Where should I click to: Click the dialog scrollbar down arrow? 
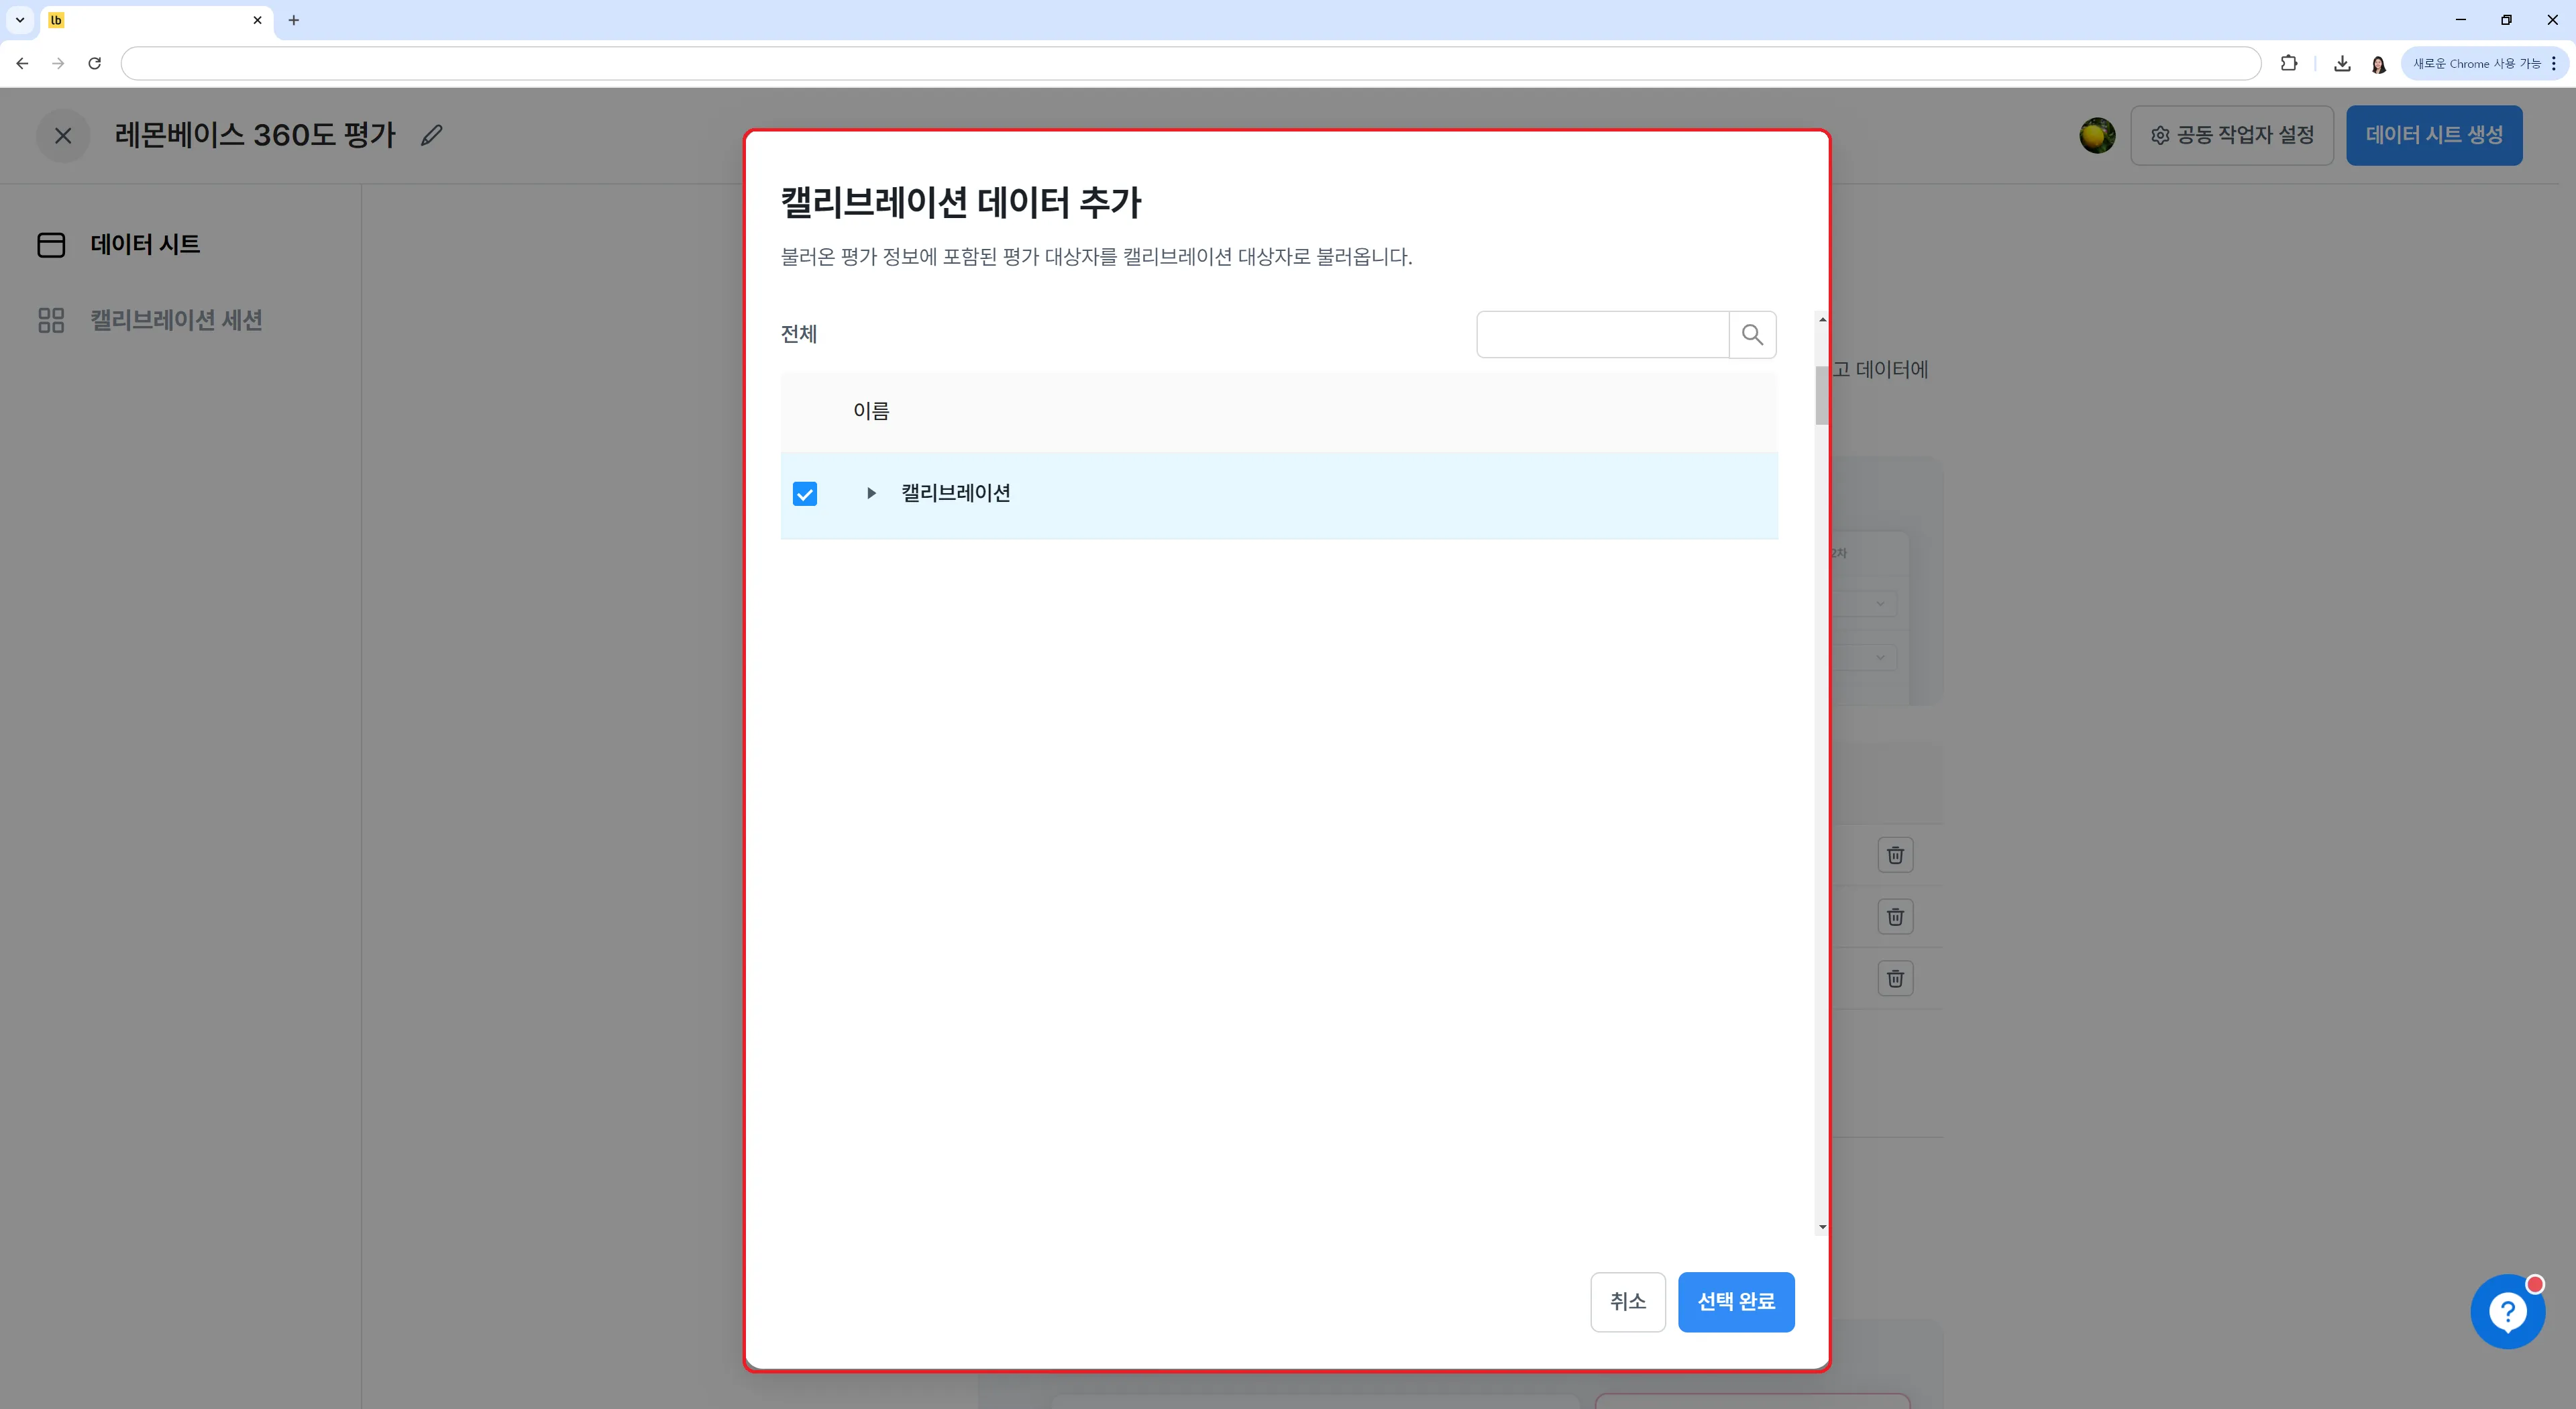[x=1822, y=1227]
